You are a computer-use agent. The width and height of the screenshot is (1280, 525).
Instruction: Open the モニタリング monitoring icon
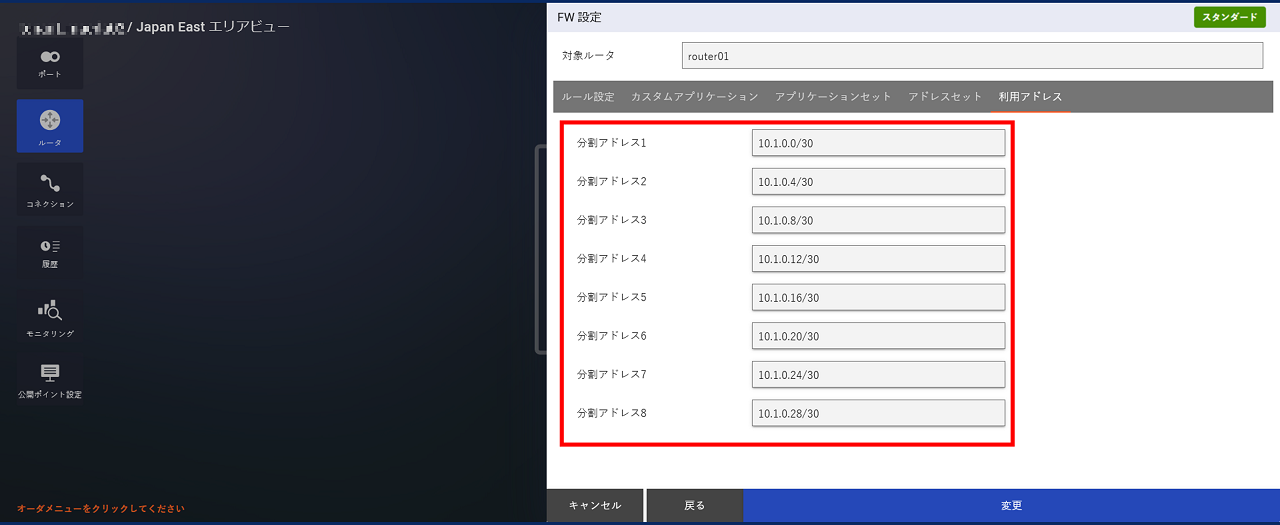click(x=50, y=318)
